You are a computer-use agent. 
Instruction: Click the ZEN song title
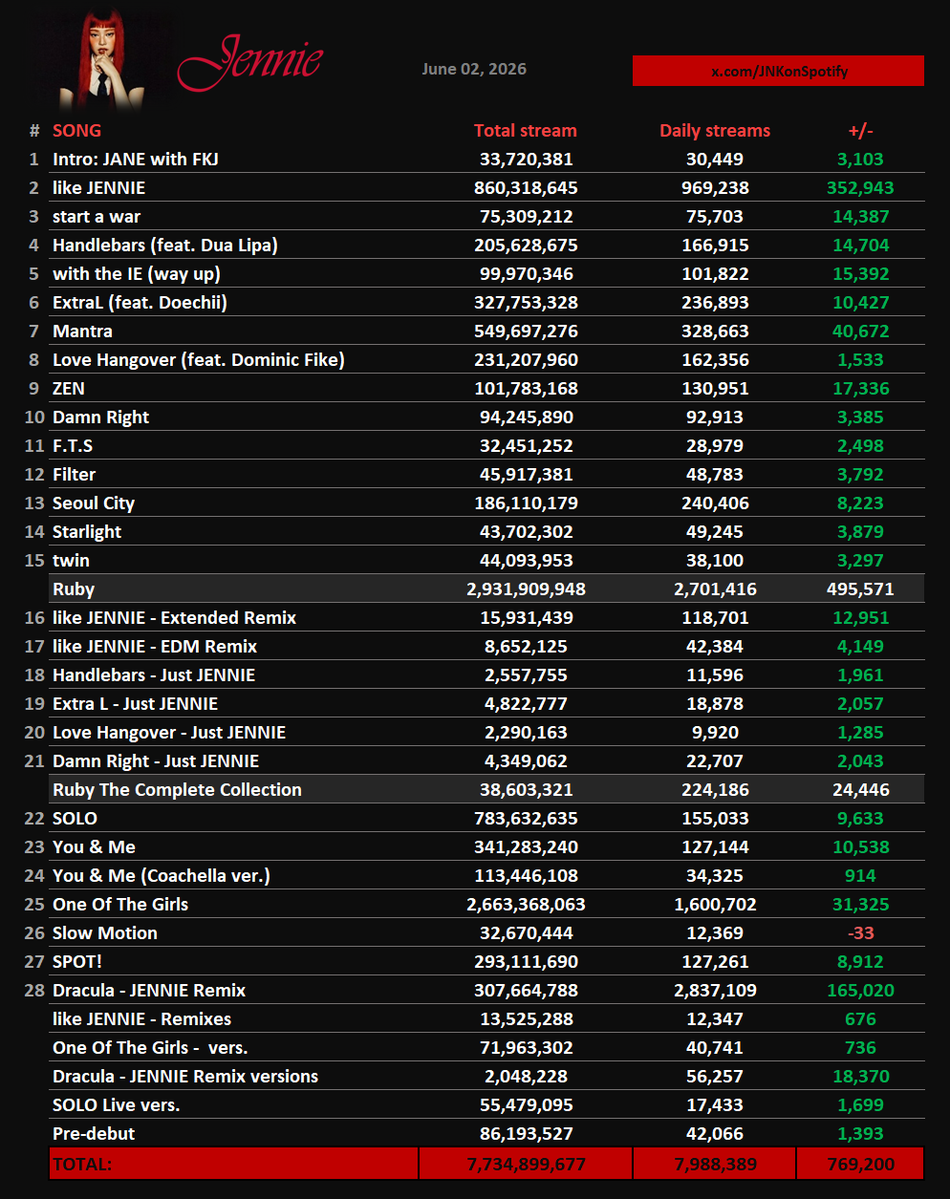(68, 388)
